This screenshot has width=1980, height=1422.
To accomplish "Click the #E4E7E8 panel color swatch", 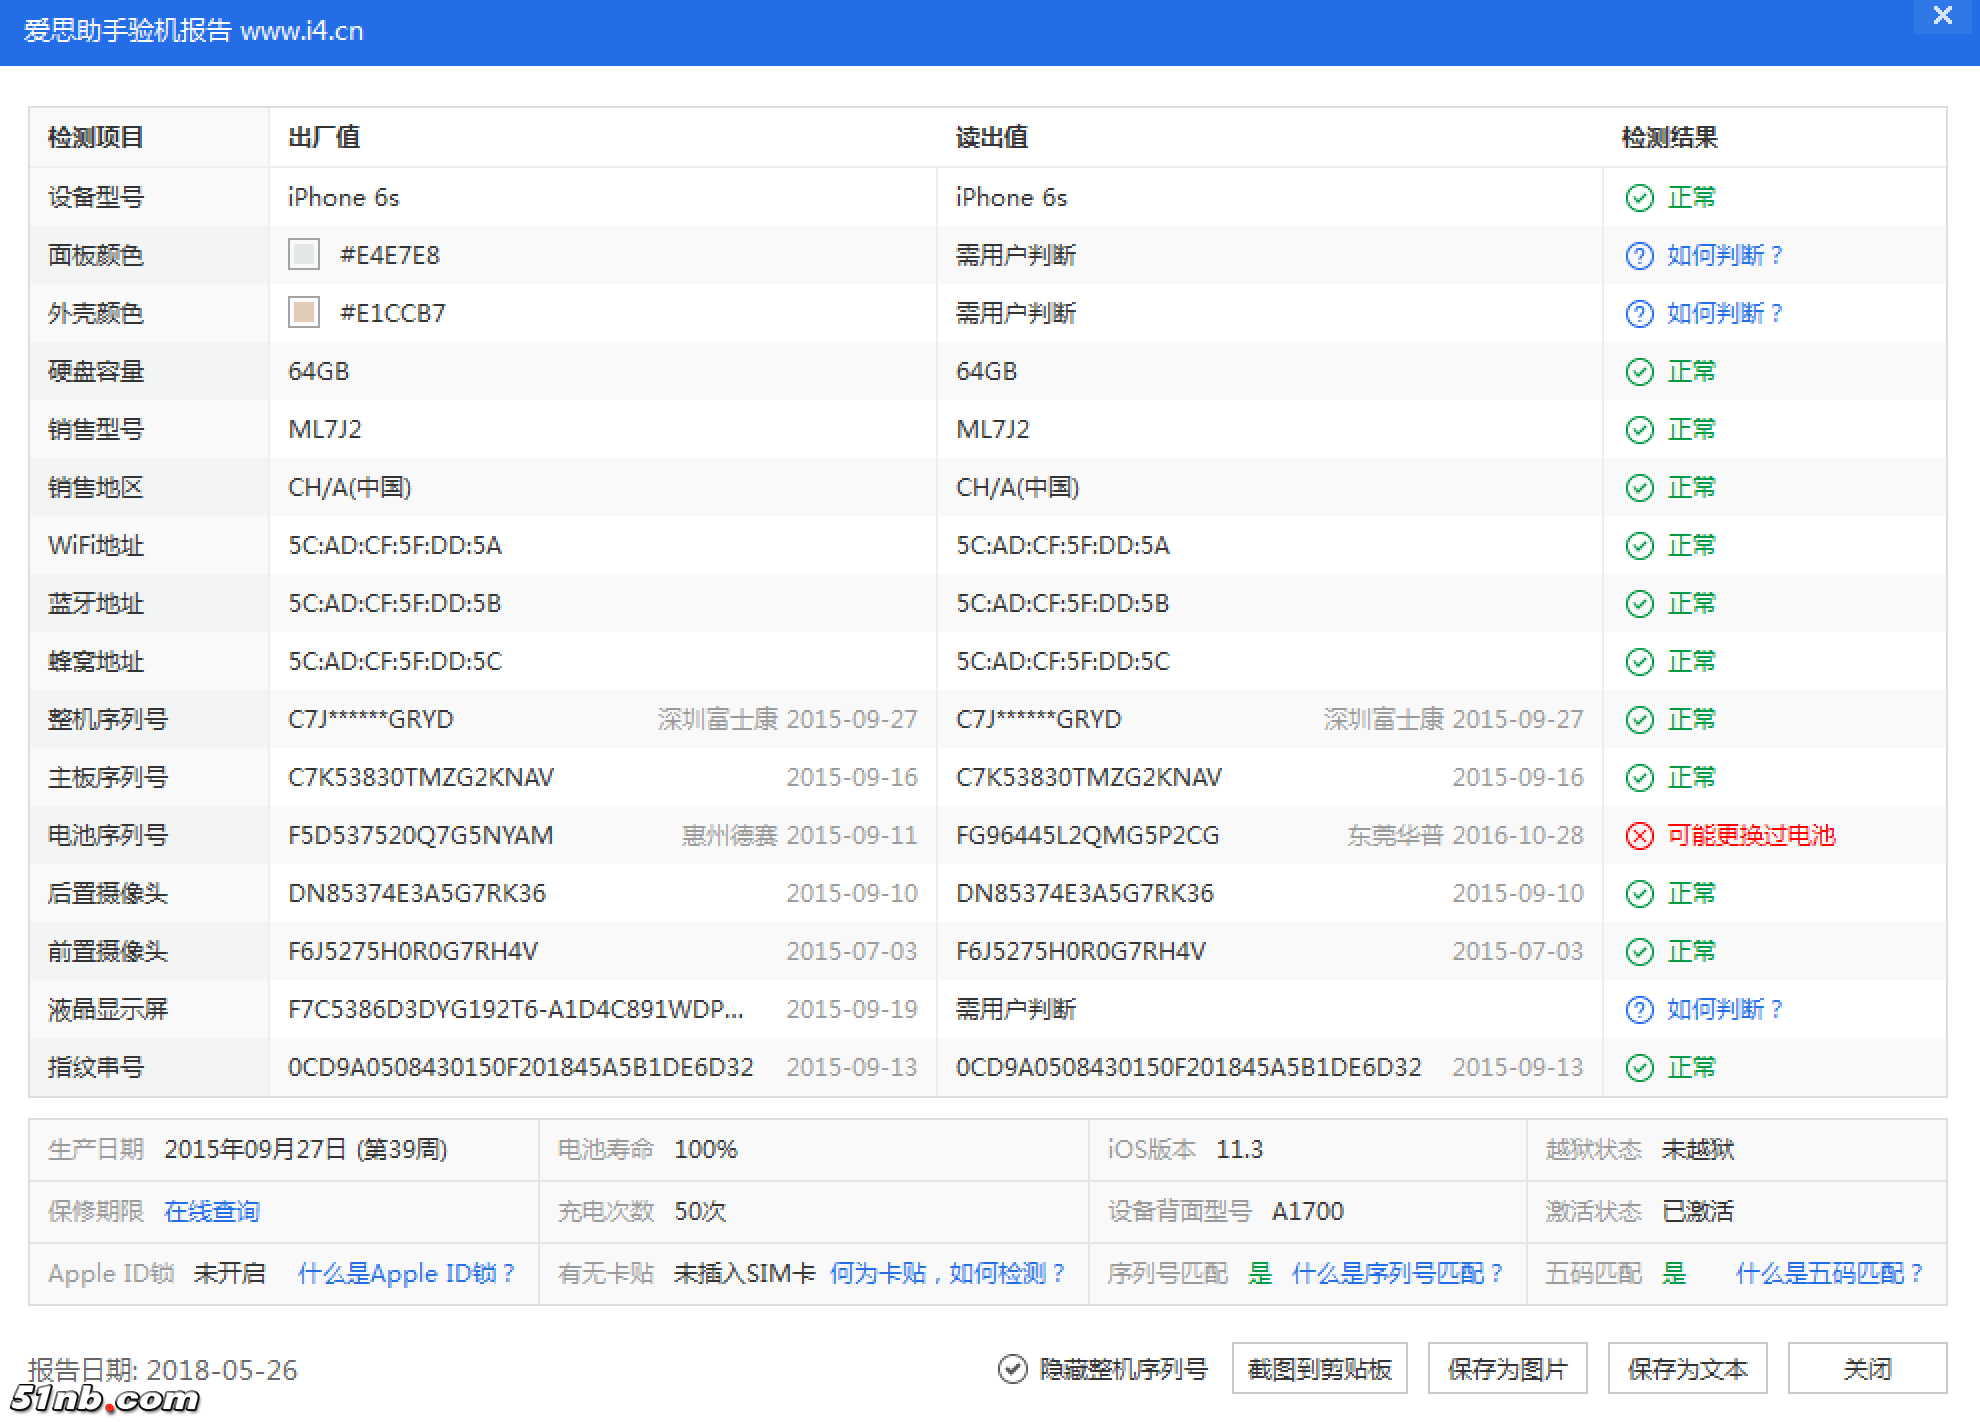I will (302, 255).
